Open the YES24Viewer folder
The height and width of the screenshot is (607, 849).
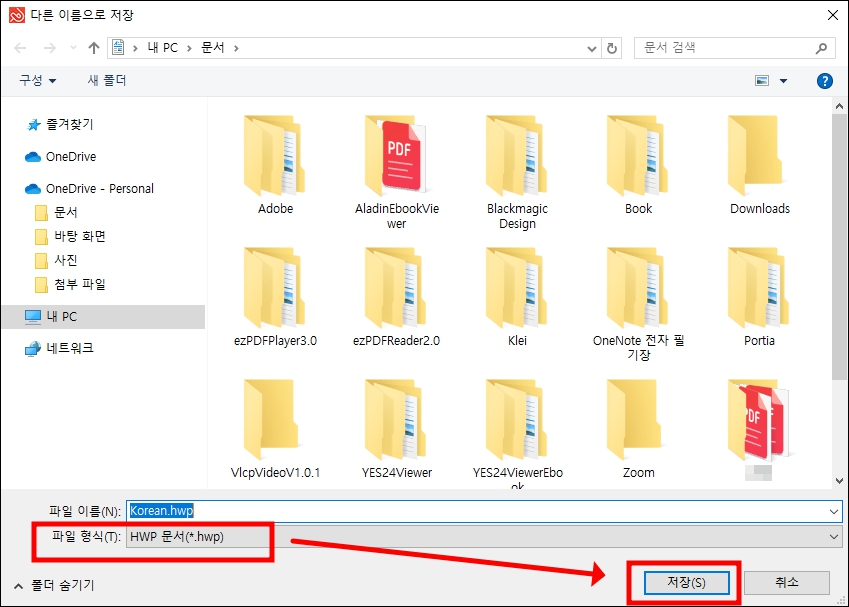pyautogui.click(x=396, y=429)
